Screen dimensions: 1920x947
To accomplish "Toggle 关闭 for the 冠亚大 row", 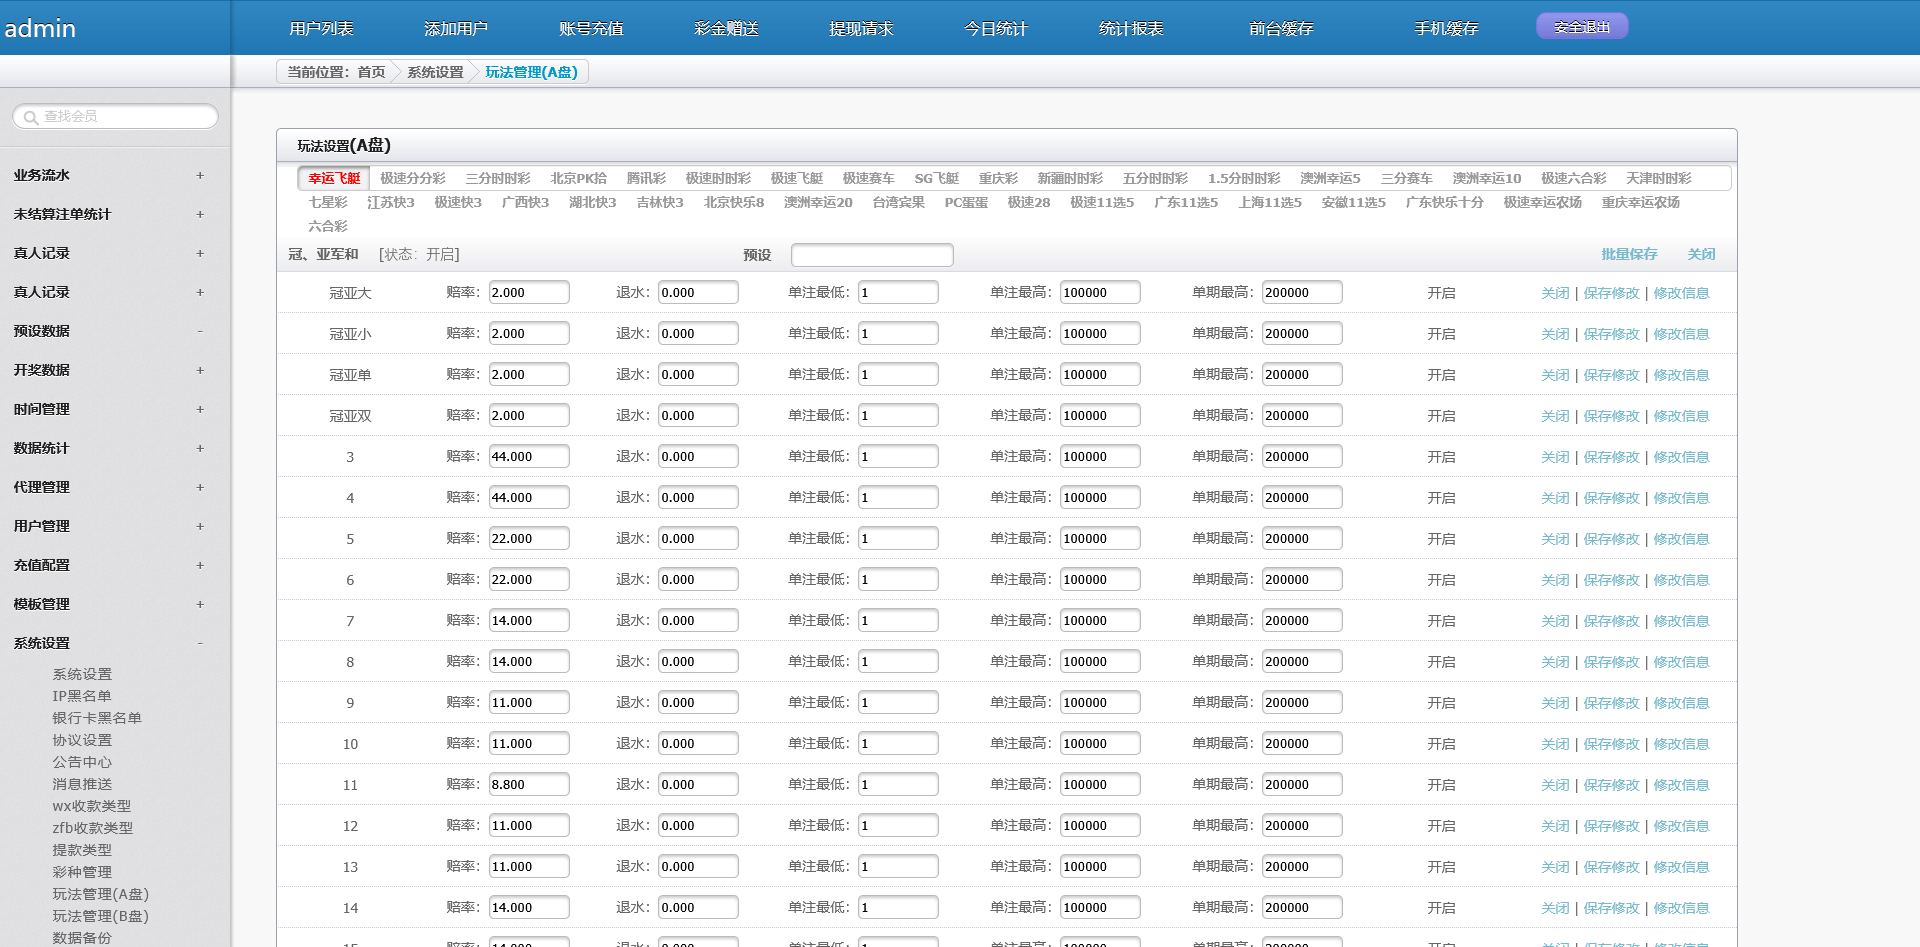I will (1554, 293).
